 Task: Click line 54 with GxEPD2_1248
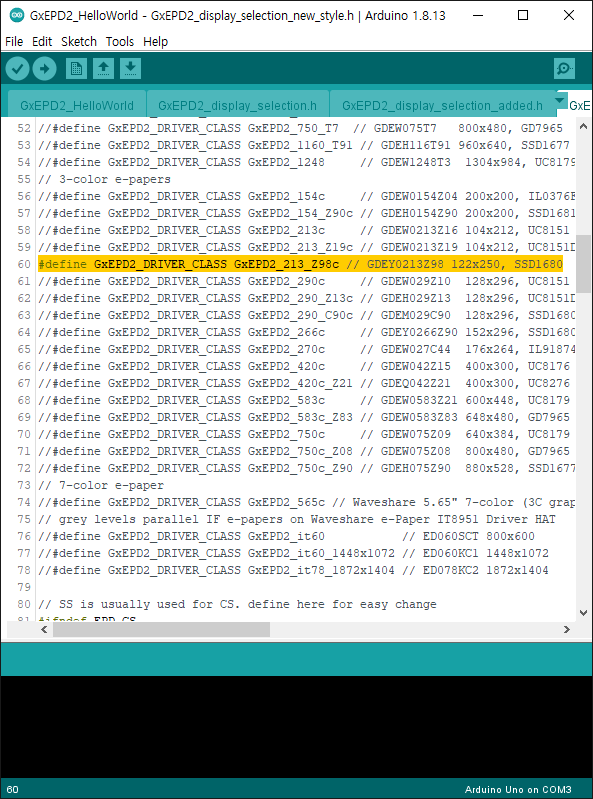(307, 162)
